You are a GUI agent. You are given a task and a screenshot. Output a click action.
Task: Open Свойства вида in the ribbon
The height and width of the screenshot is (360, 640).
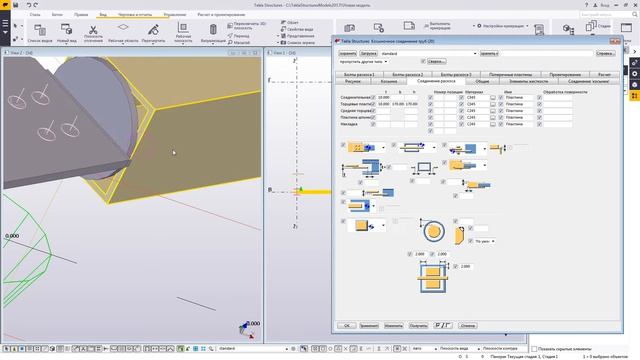coord(297,29)
